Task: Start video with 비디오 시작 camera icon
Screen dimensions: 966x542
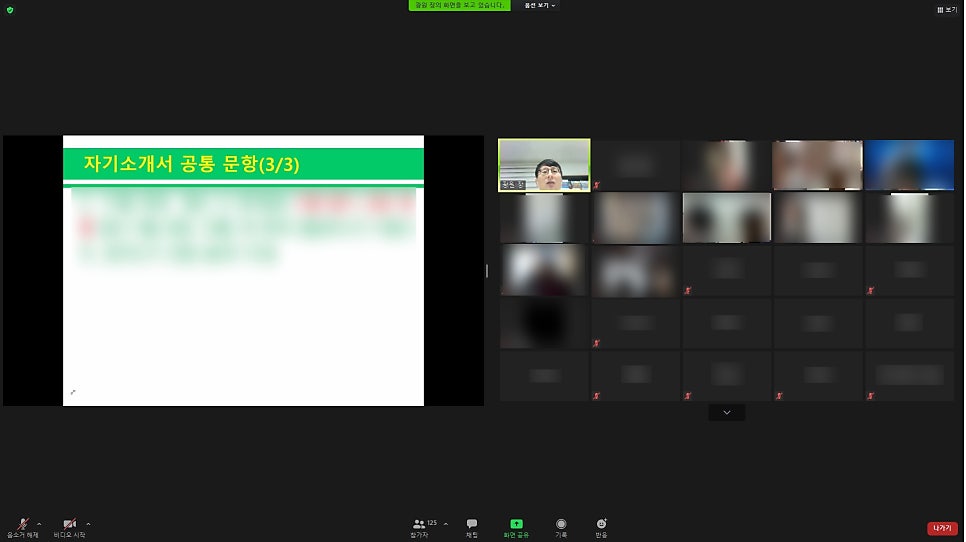Action: (x=70, y=528)
